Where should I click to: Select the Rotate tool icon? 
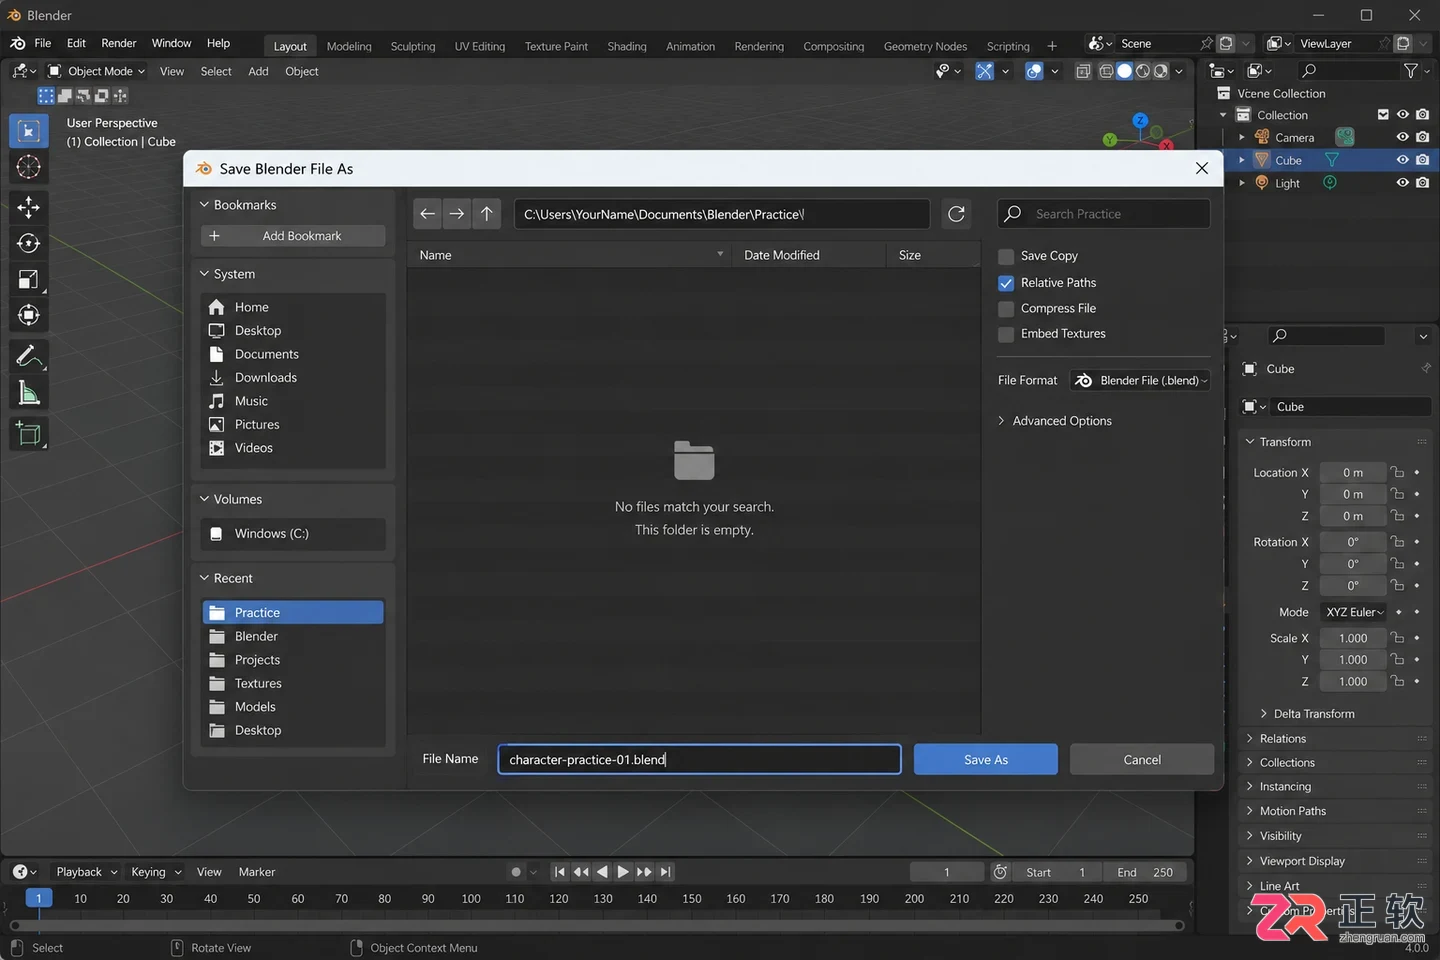coord(29,243)
